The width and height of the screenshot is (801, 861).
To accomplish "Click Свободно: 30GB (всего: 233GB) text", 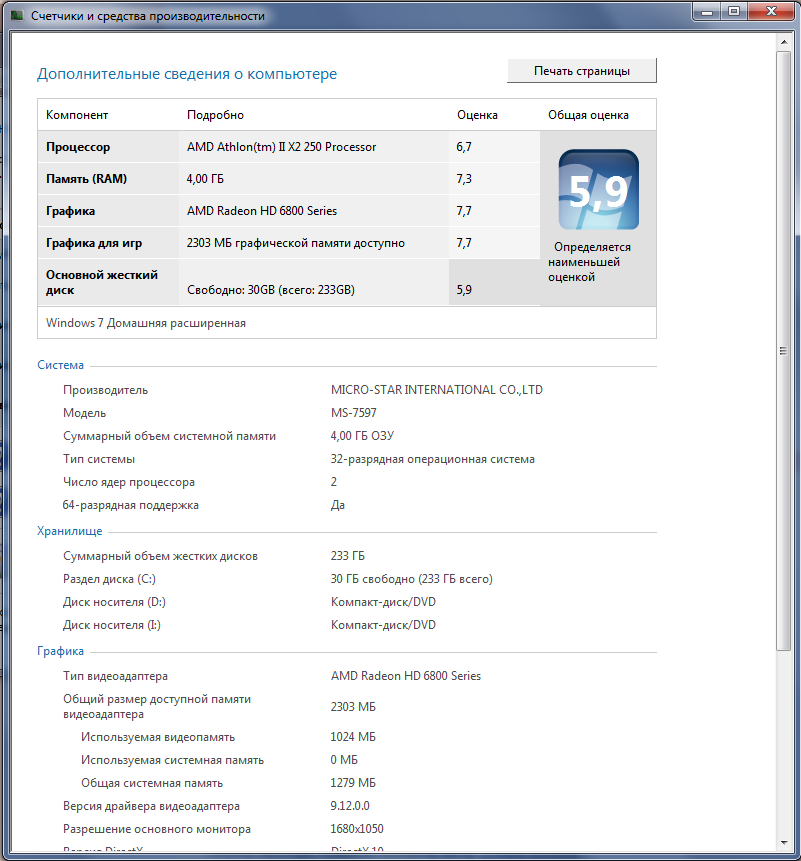I will click(x=271, y=290).
